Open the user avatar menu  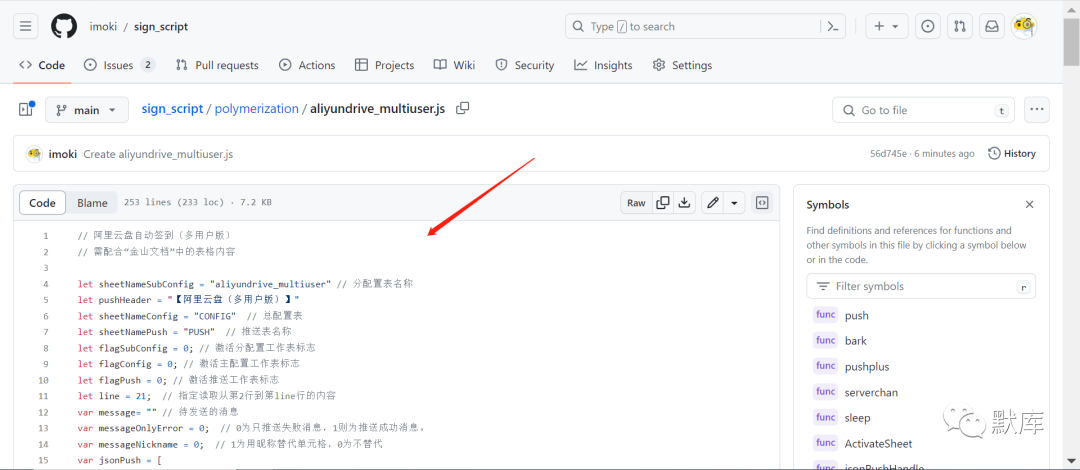[x=1024, y=26]
